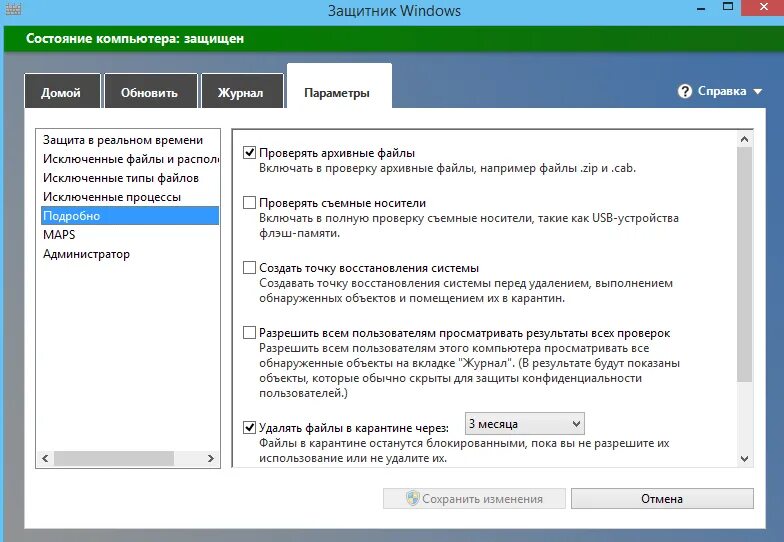Screen dimensions: 784x542
Task: Open the 3 месяца quarantine period dropdown
Action: pos(524,424)
